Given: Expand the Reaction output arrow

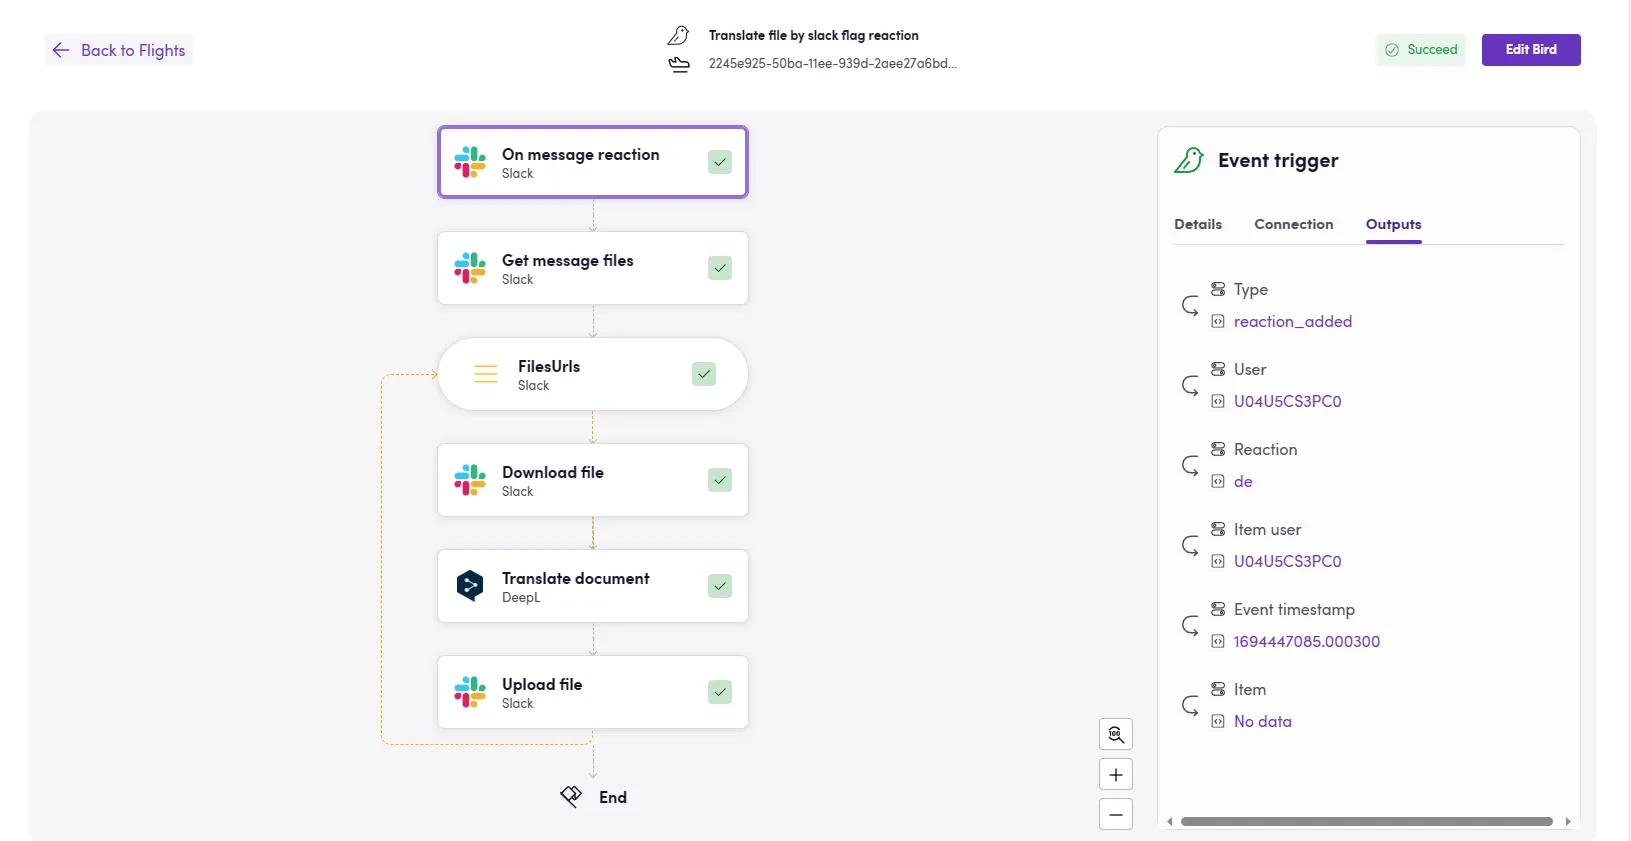Looking at the screenshot, I should (x=1190, y=465).
